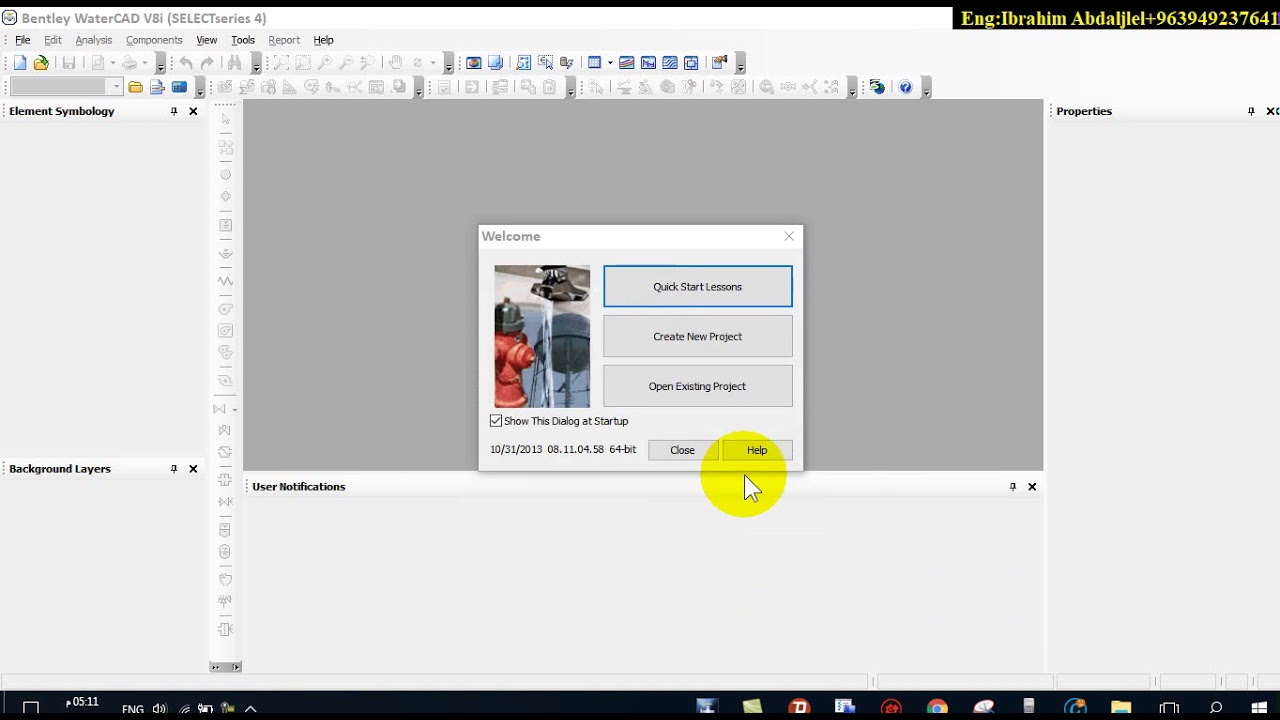Screen dimensions: 1280x720
Task: Open the Contours toolbar icon
Action: (x=670, y=63)
